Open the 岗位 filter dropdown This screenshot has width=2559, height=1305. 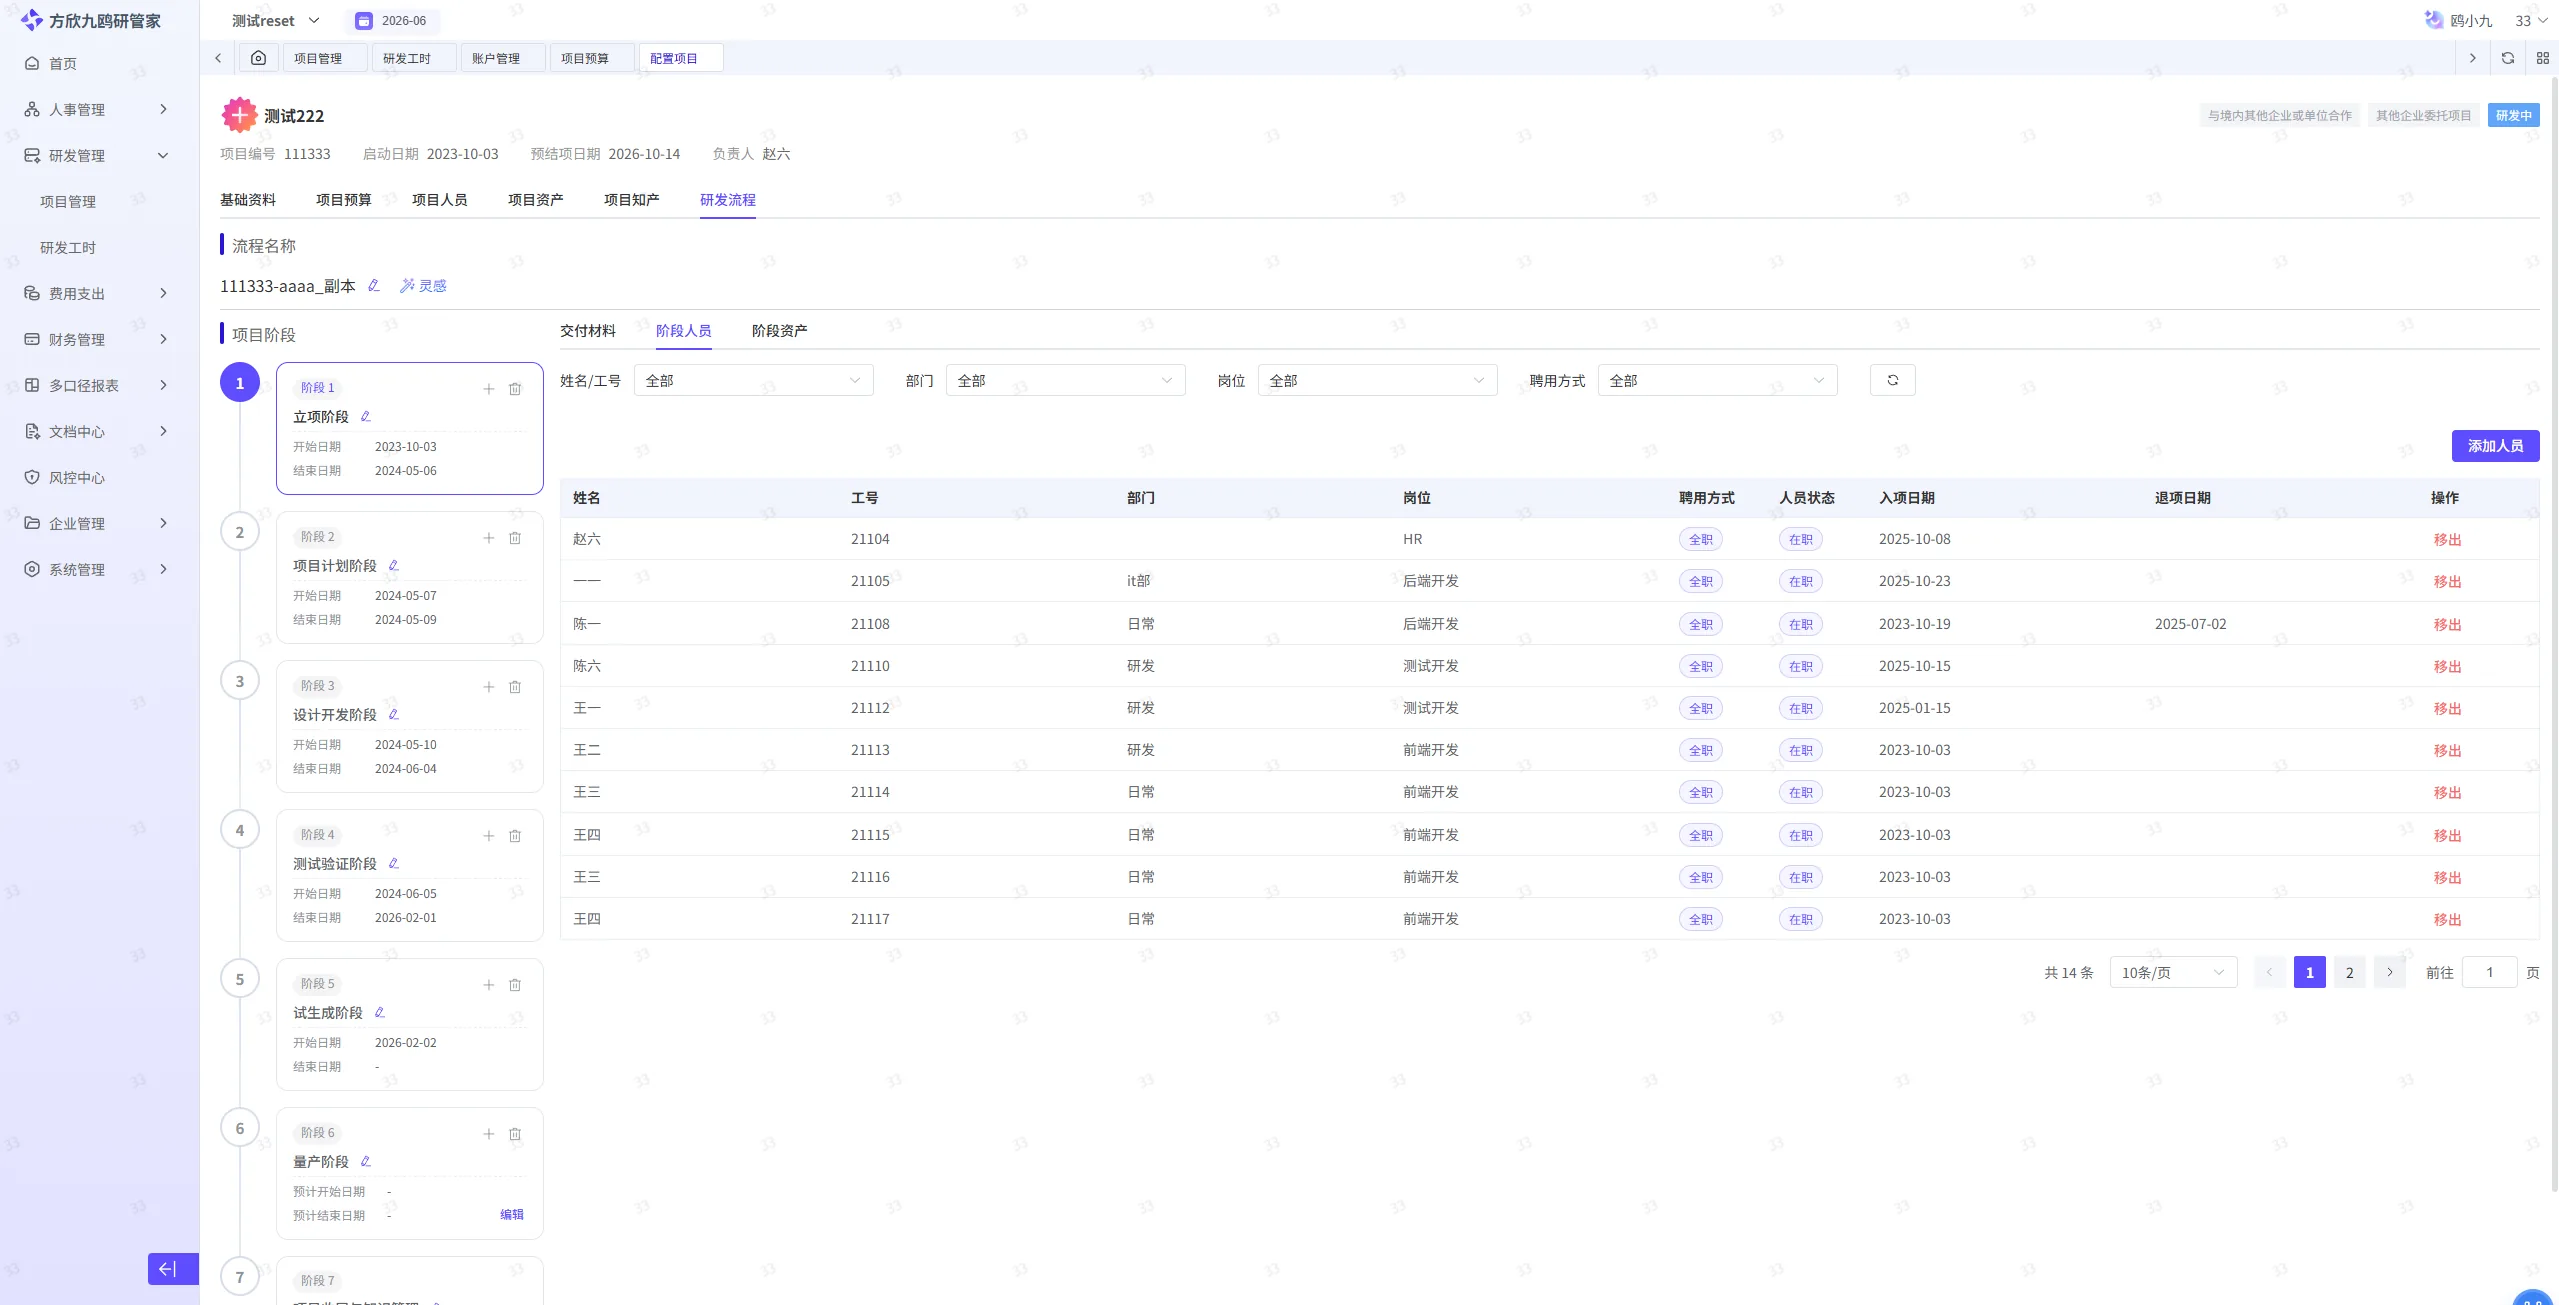1377,380
